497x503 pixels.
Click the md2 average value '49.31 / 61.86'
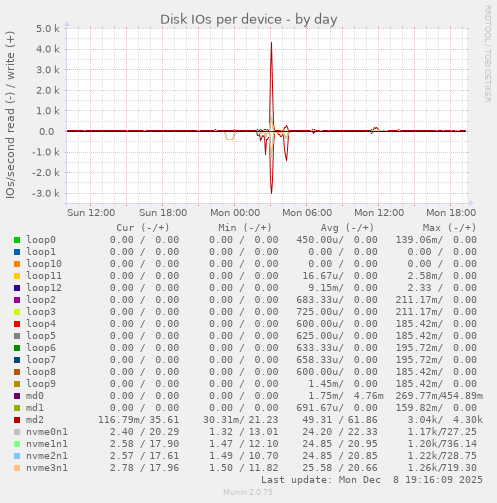point(340,420)
